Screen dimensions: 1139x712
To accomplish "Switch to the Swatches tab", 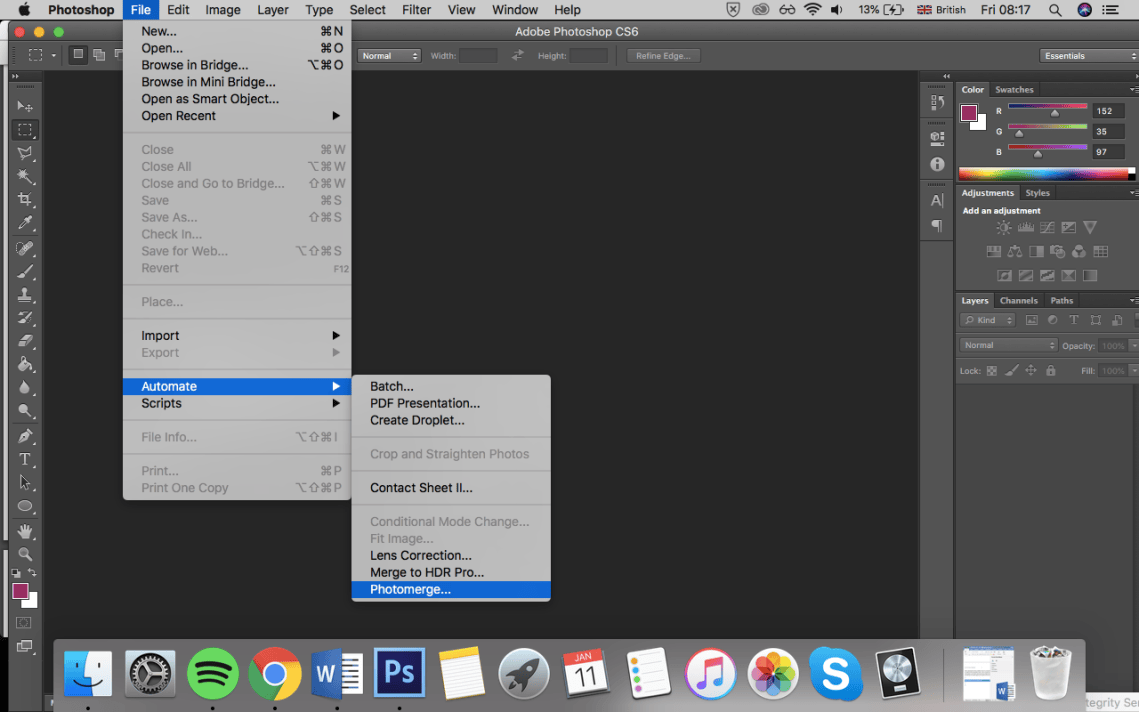I will 1014,89.
